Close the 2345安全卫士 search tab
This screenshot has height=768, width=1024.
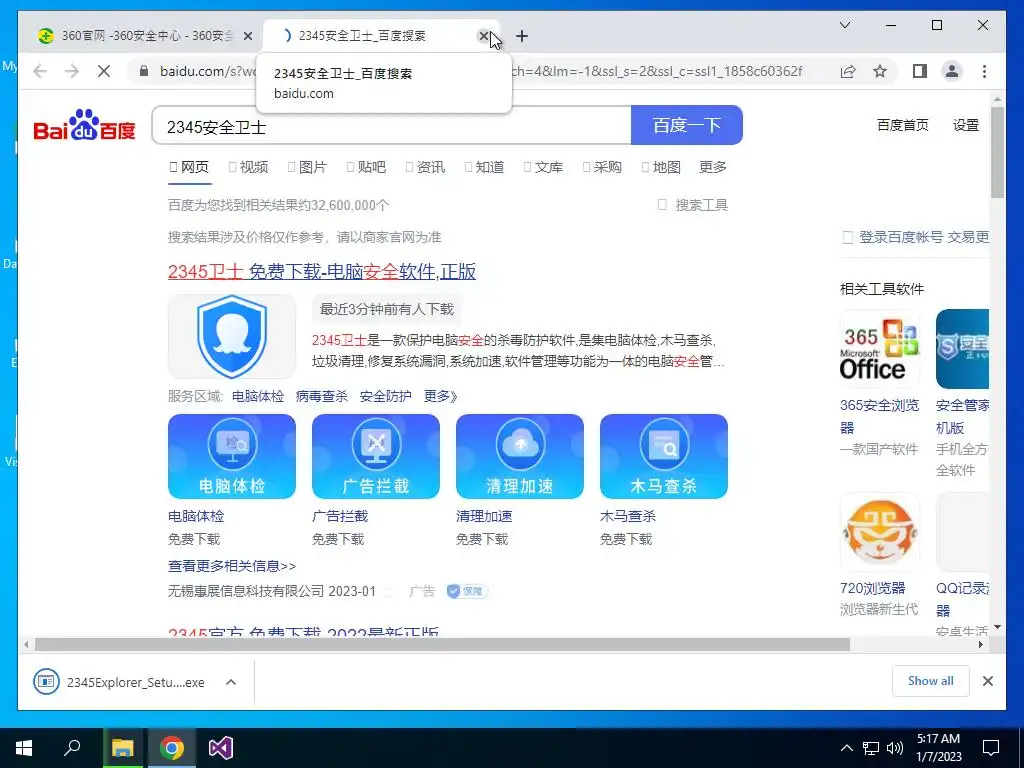pos(484,36)
